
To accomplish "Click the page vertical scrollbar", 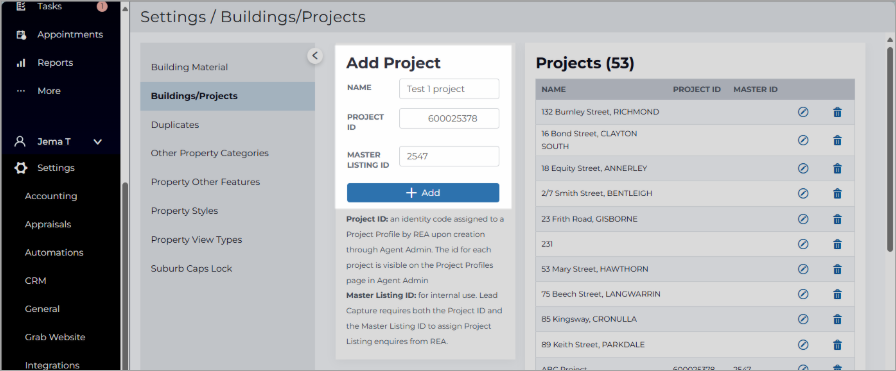I will 889,143.
